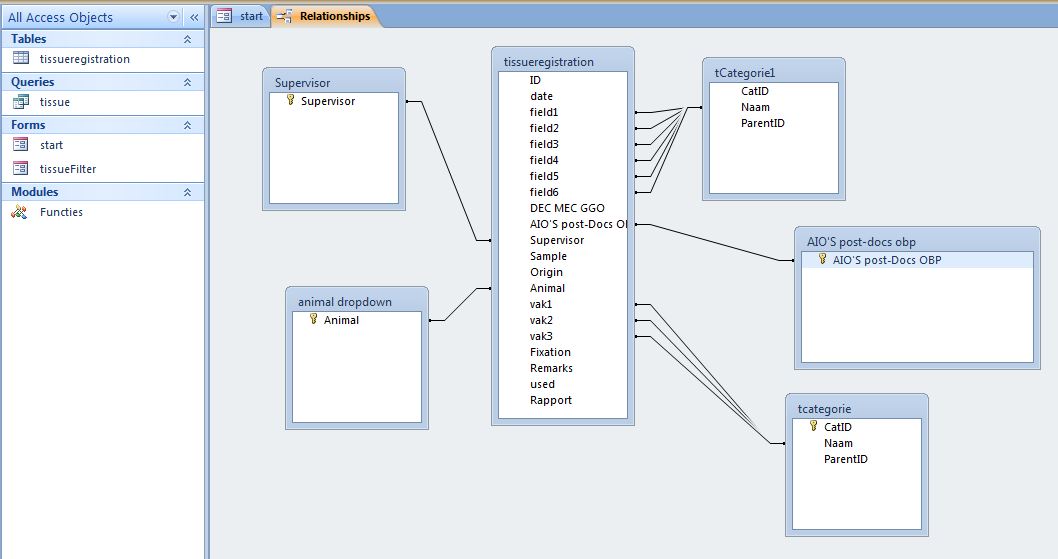The image size is (1058, 559).
Task: Click the Queries group header
Action: 103,82
